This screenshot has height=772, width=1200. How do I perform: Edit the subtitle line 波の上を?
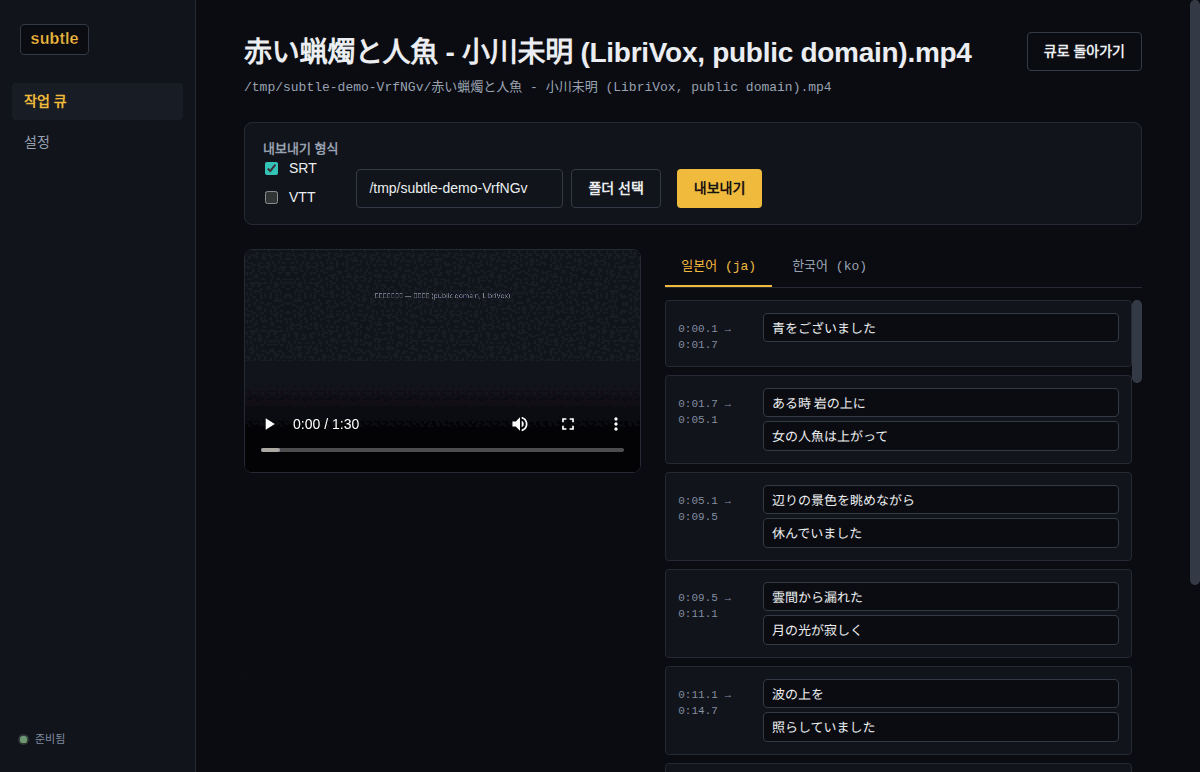940,694
